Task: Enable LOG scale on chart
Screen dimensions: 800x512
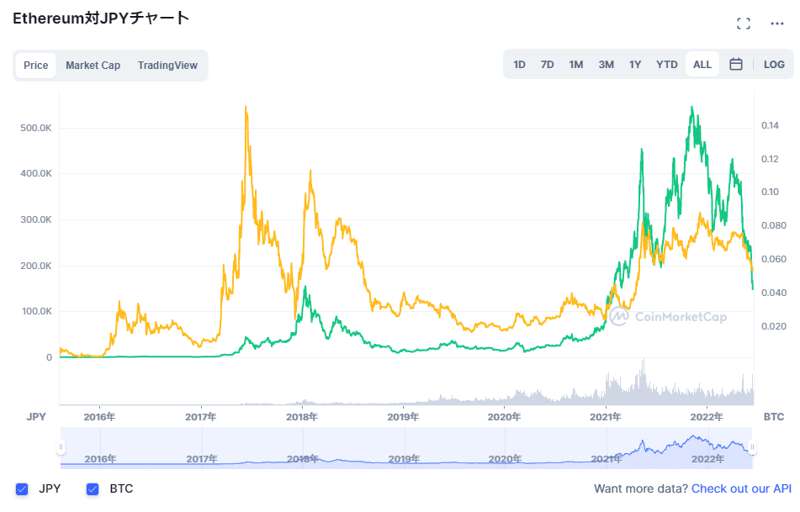Action: 774,65
